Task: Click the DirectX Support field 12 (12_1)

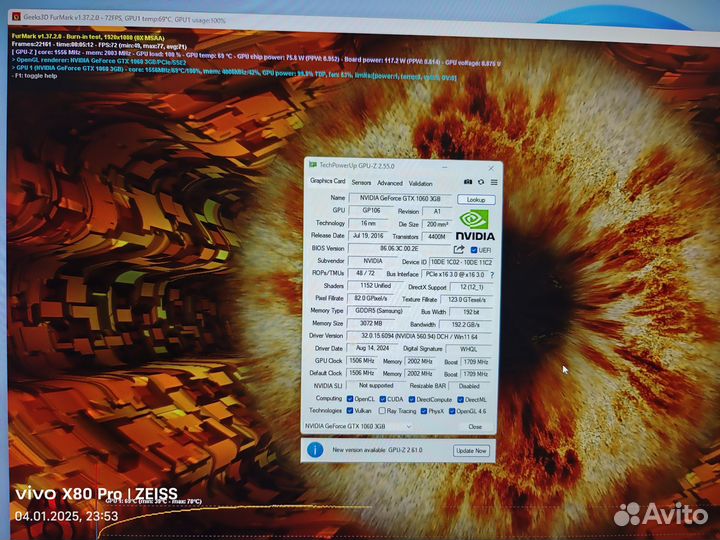Action: (x=471, y=287)
